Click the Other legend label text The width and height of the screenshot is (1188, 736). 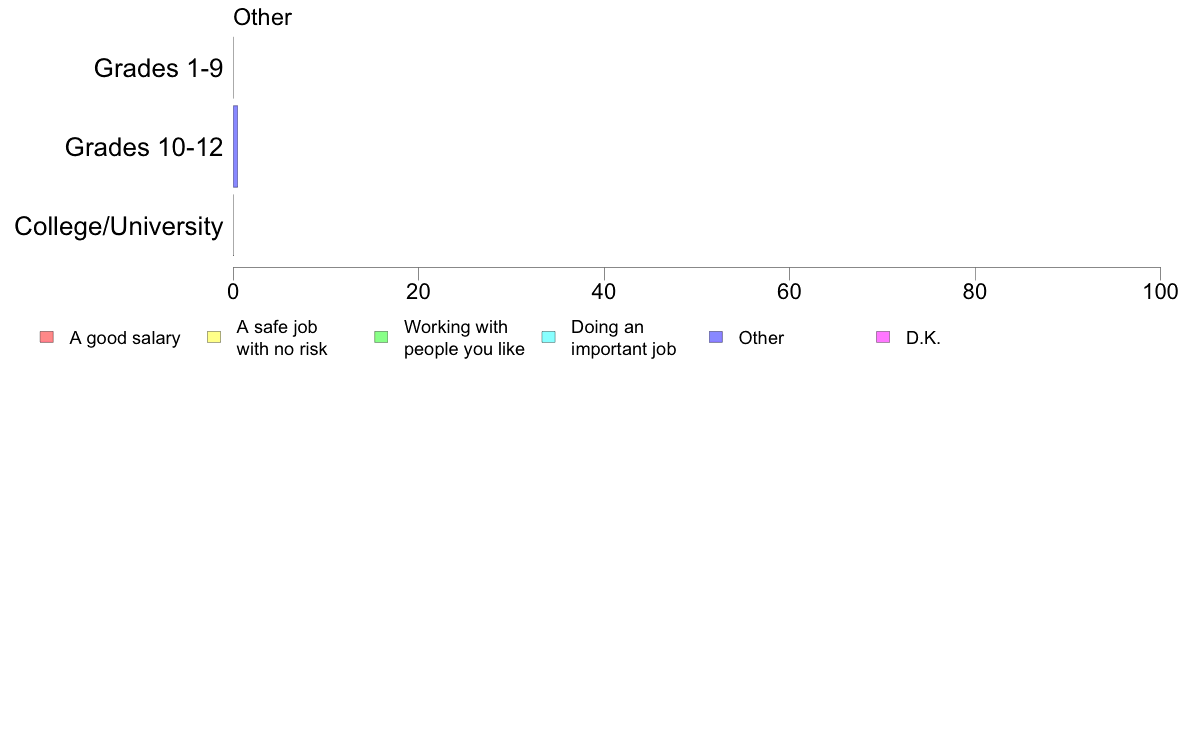point(761,338)
